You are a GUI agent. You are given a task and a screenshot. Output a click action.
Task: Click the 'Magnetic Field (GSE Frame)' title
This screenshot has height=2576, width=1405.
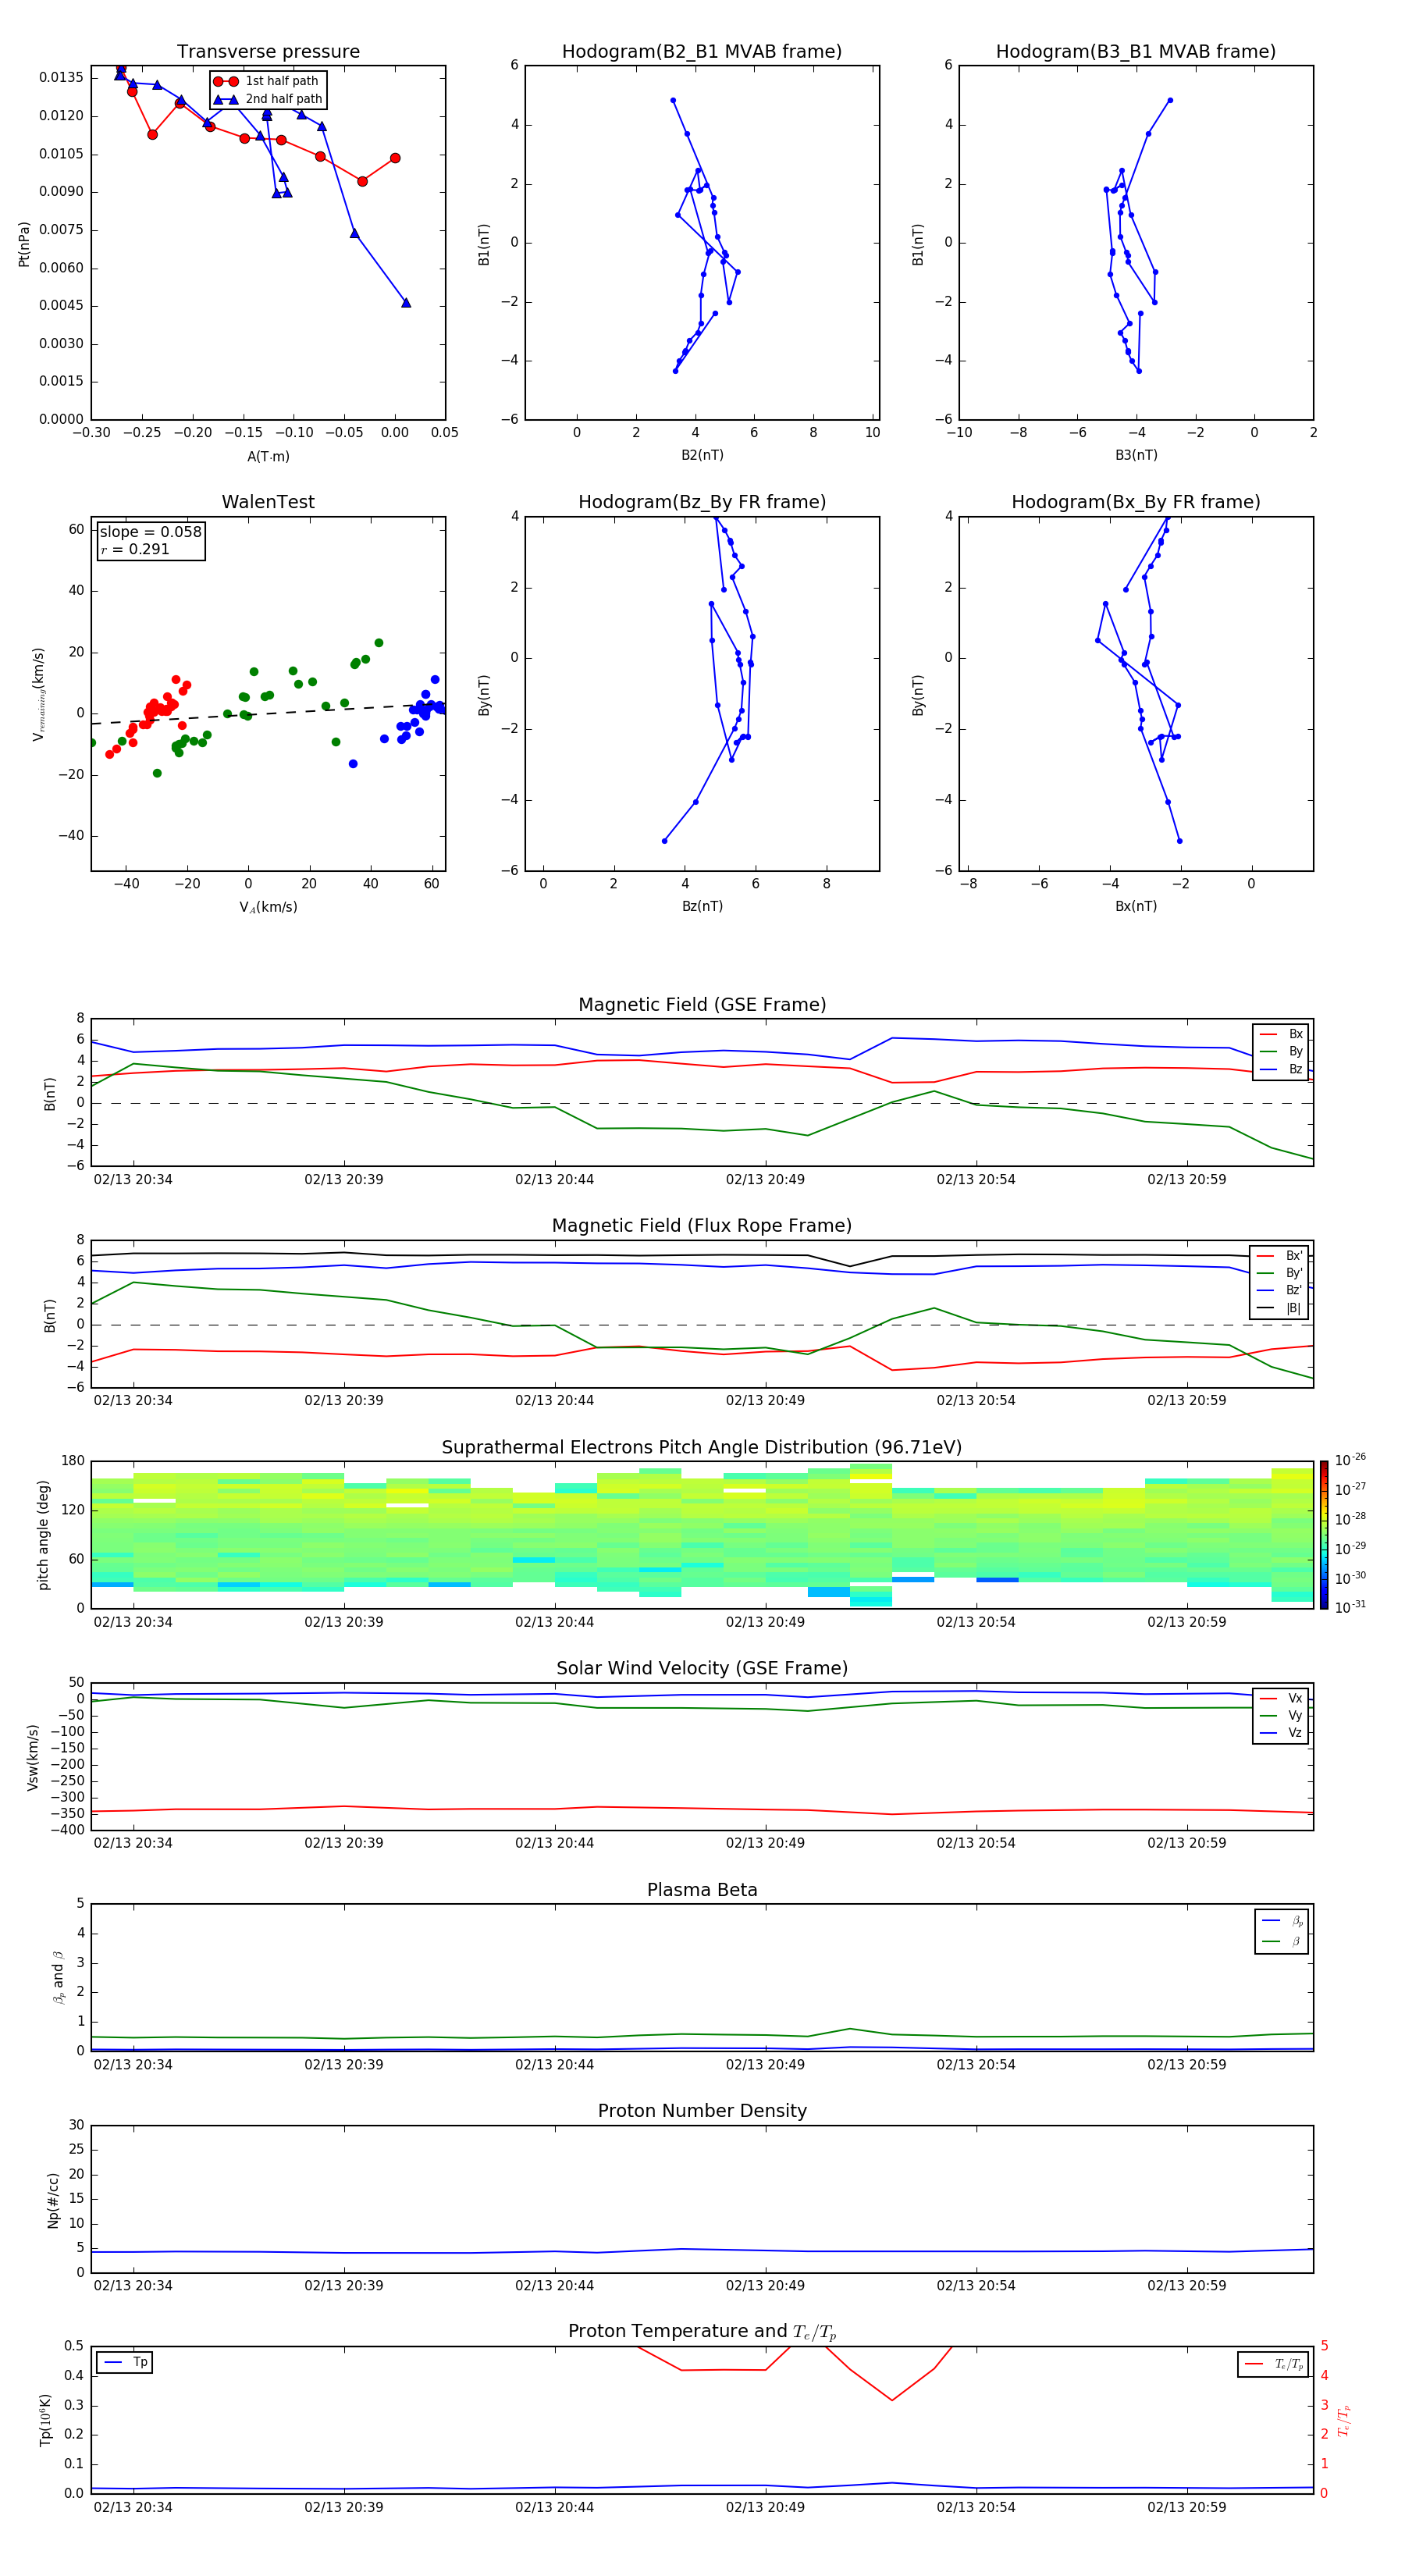(702, 1005)
